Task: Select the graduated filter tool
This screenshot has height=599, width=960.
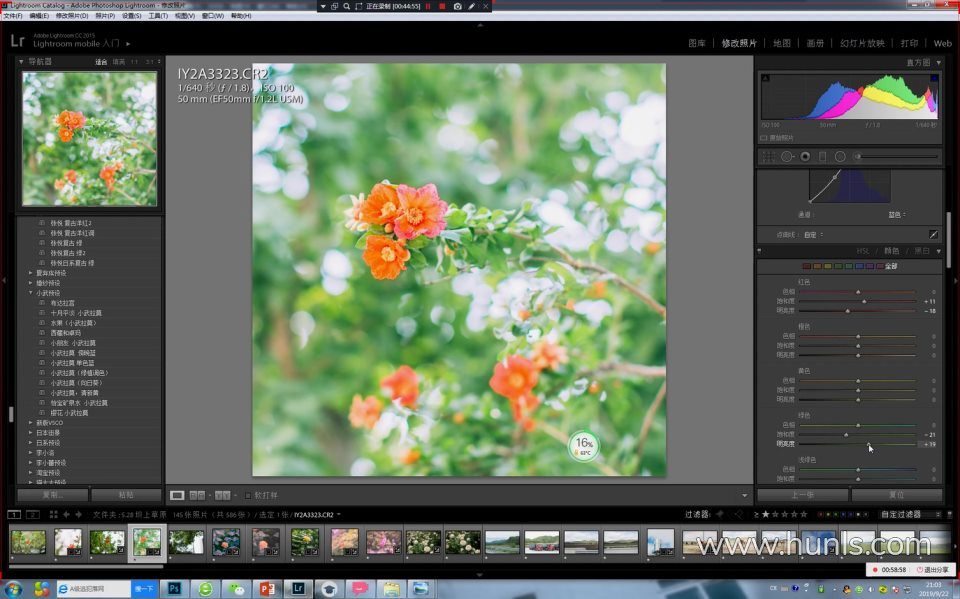Action: click(x=822, y=157)
